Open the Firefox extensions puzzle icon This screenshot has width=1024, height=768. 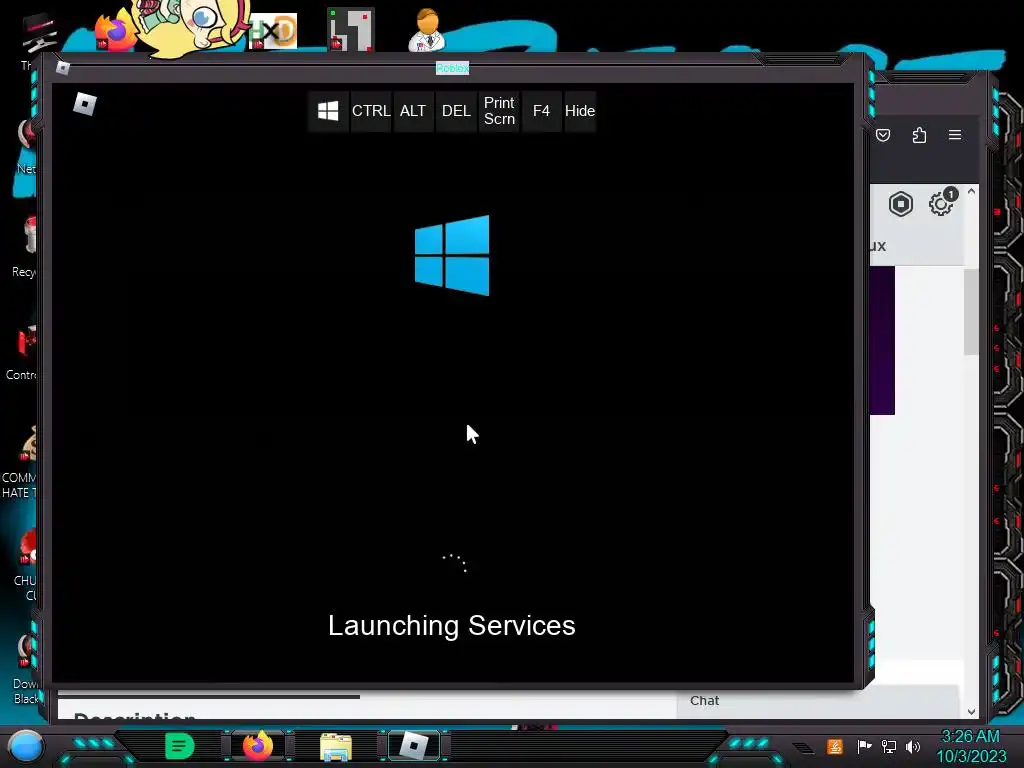[920, 135]
